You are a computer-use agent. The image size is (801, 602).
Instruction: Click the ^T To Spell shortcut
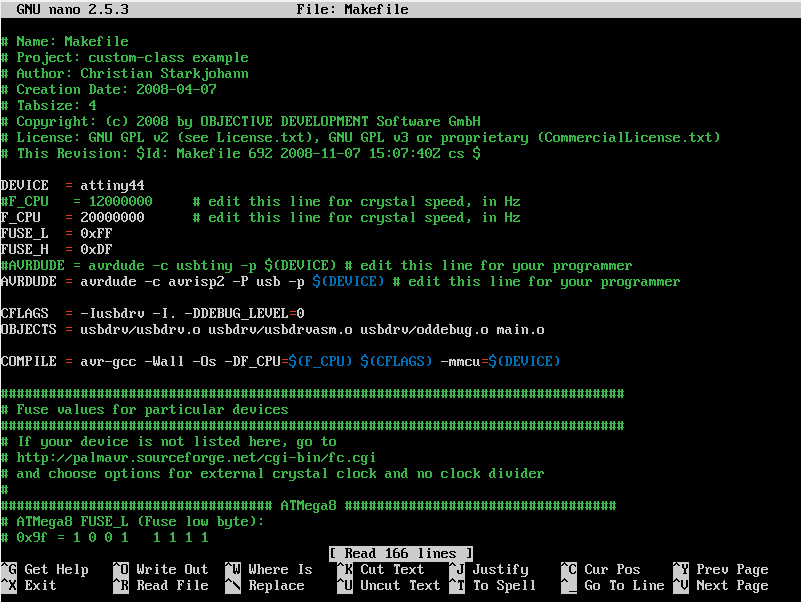pyautogui.click(x=492, y=586)
